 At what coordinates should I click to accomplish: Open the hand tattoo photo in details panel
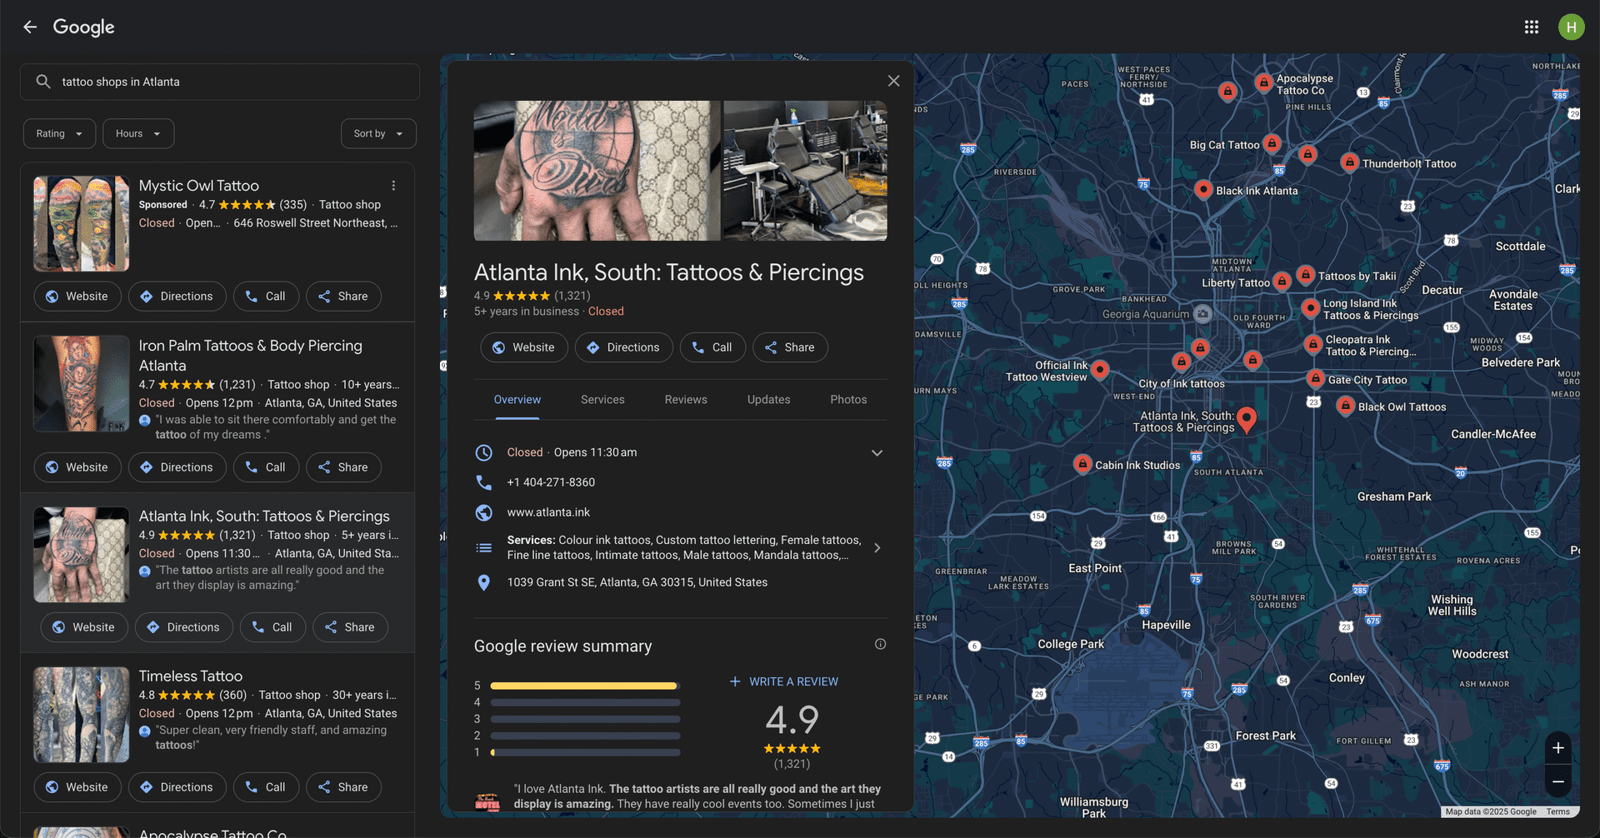[x=597, y=171]
